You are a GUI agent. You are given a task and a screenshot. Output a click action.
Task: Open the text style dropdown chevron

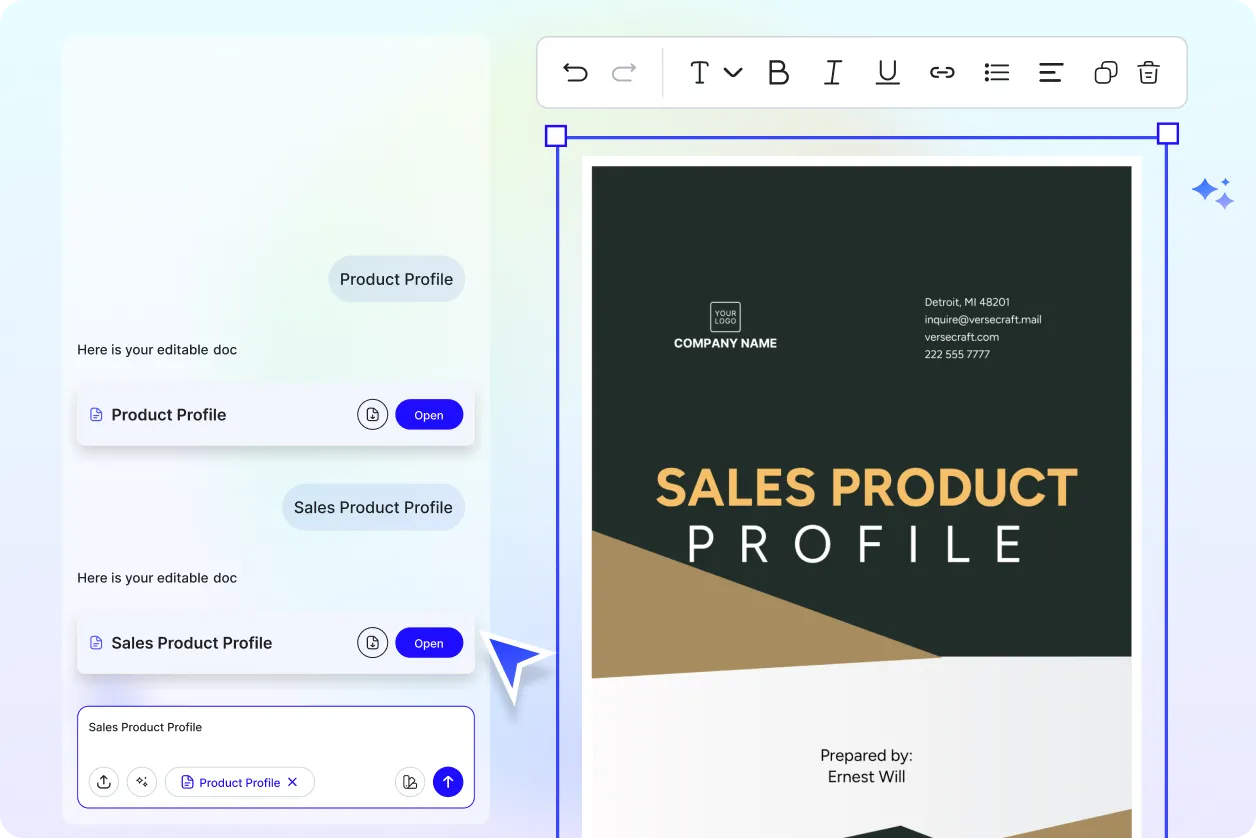(x=733, y=72)
